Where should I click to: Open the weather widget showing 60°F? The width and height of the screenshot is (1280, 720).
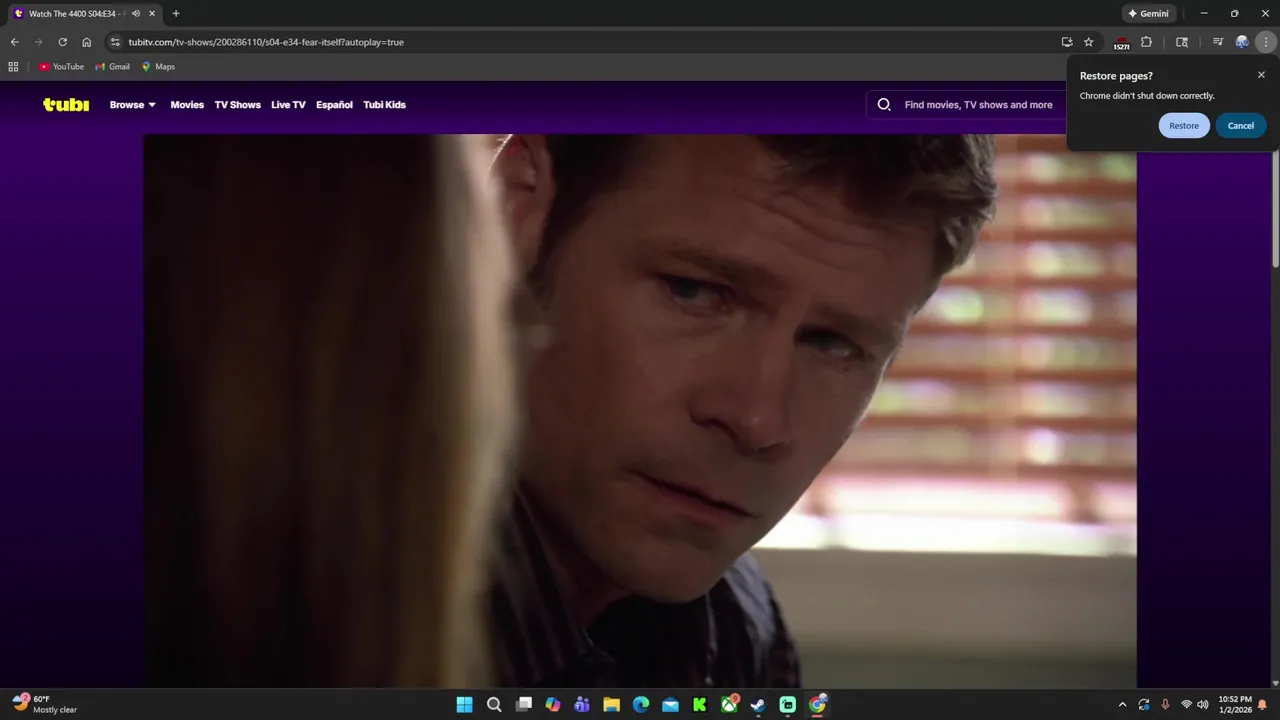[44, 705]
